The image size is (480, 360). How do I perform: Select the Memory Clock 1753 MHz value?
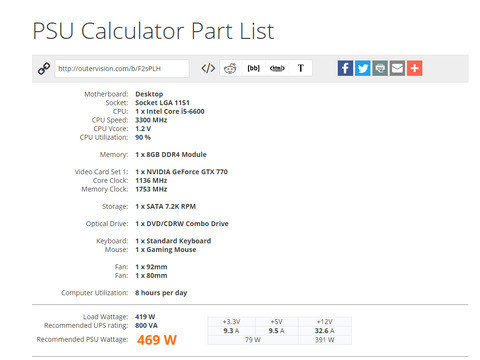(x=151, y=189)
